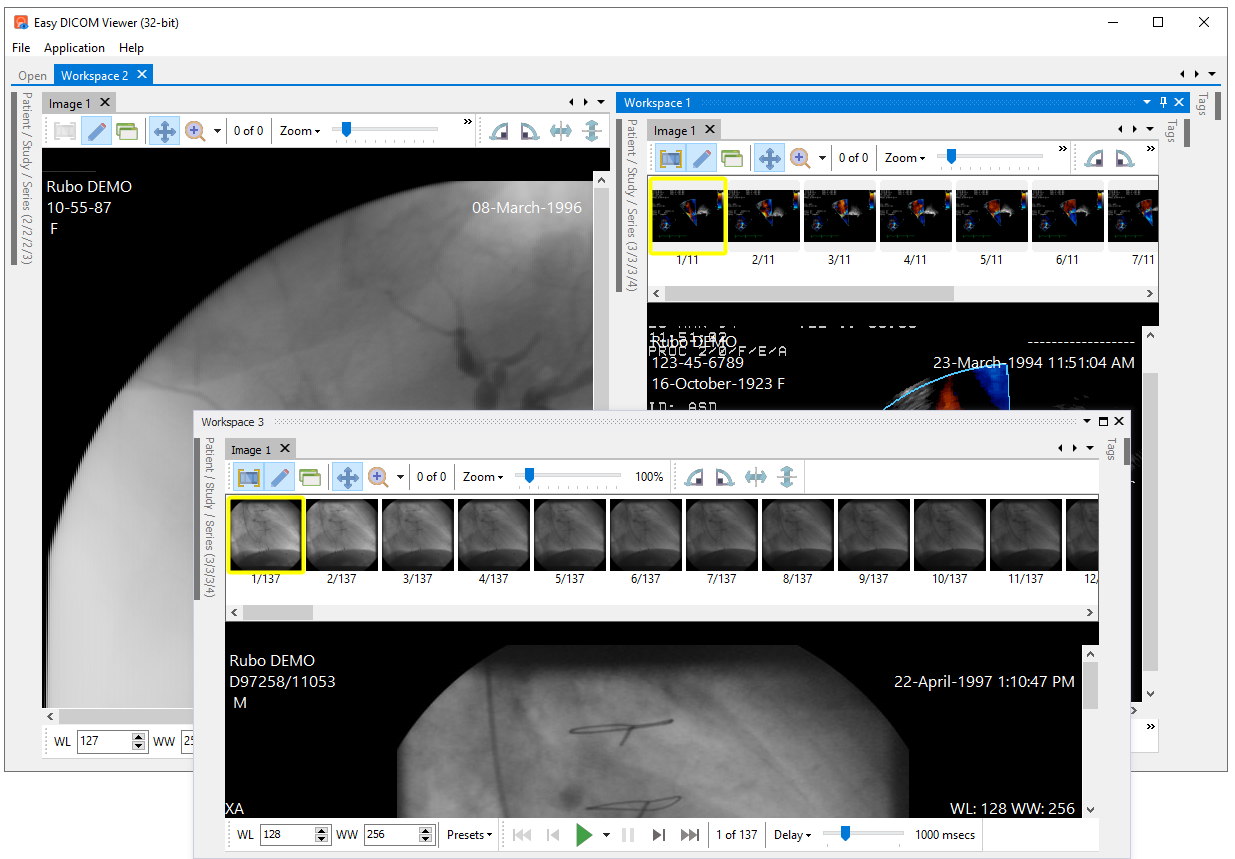Open Tags side panel in Workspace 3
This screenshot has height=859, width=1235.
coord(1110,449)
